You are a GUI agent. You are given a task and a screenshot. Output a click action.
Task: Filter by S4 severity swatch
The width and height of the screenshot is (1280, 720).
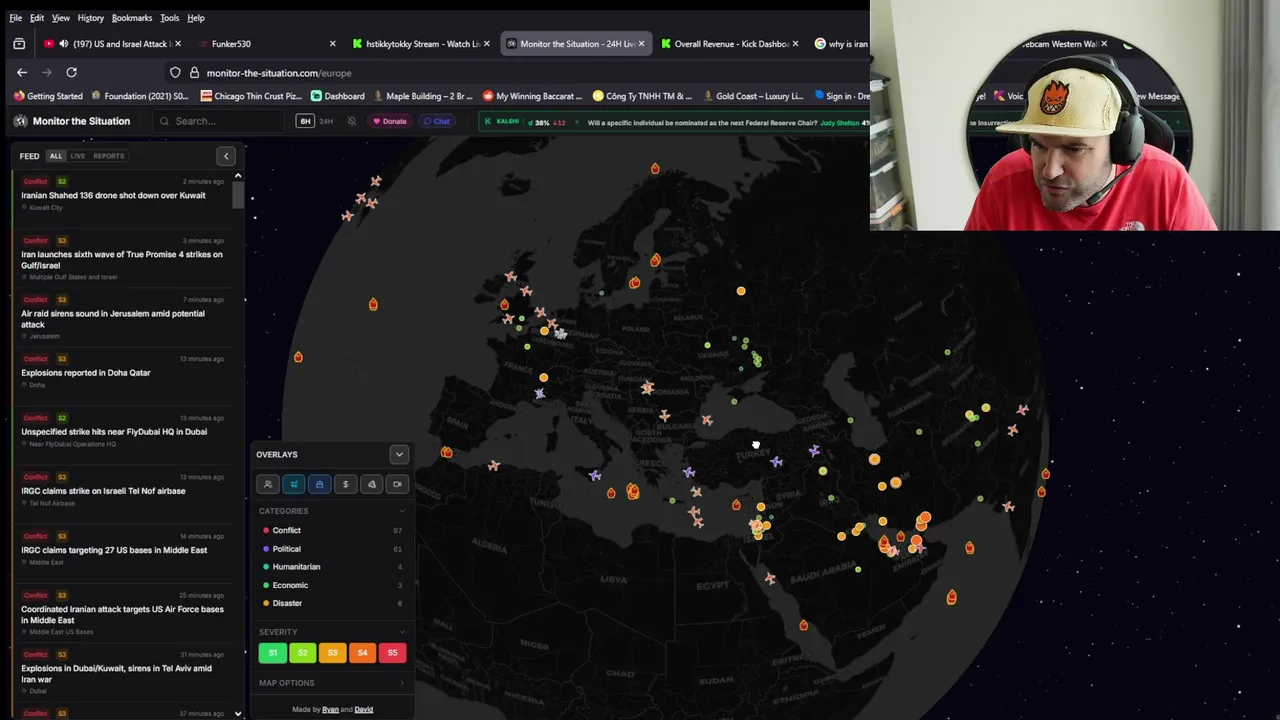tap(362, 653)
